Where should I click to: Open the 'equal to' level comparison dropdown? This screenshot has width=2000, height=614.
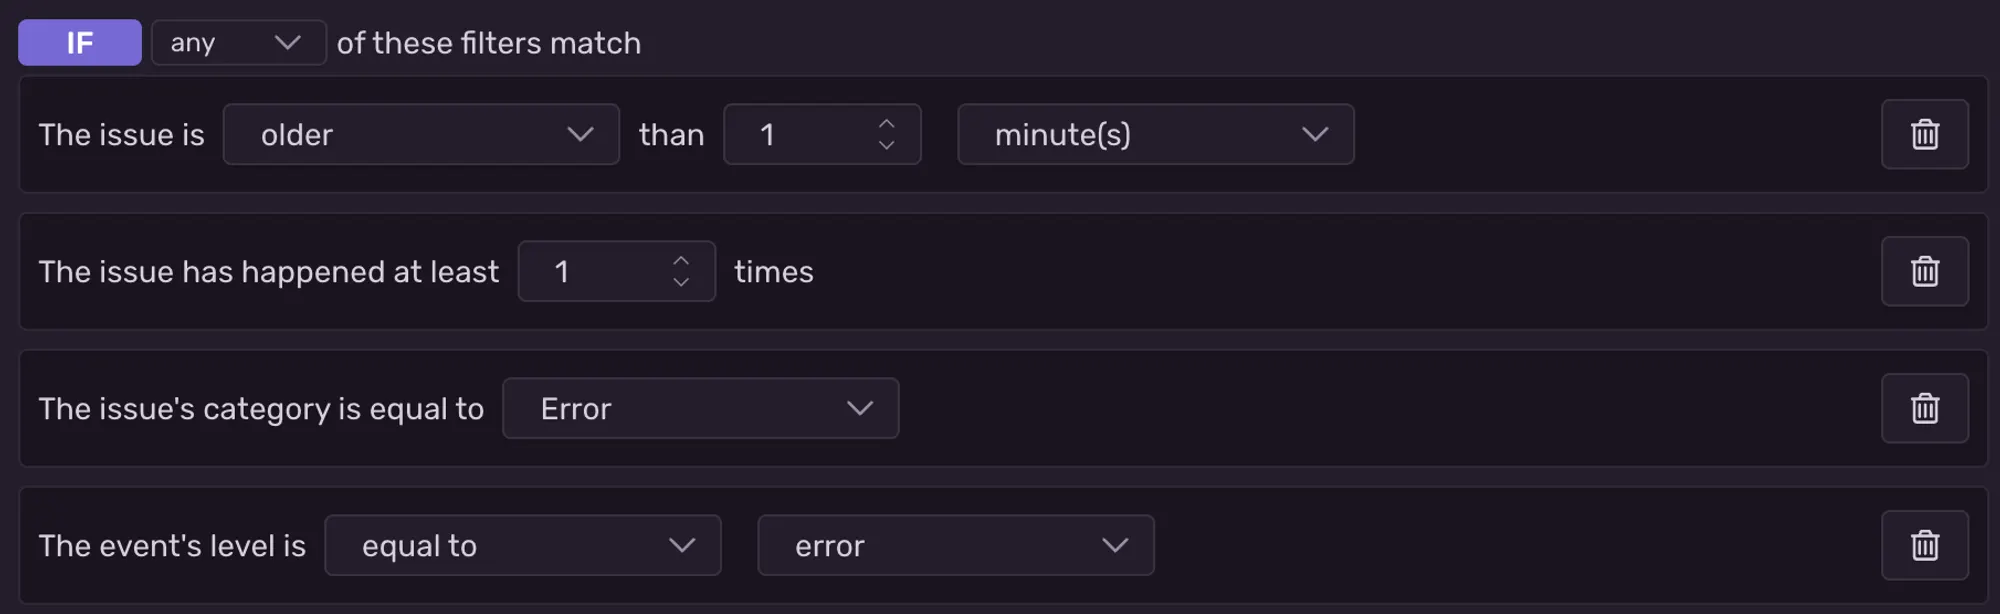[x=522, y=545]
